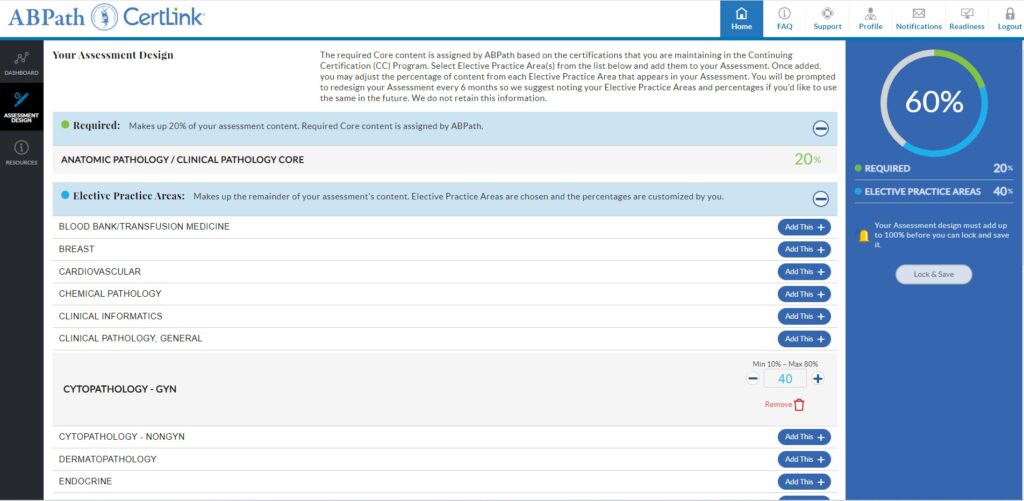
Task: Select Assessment Design in the sidebar
Action: click(x=21, y=106)
